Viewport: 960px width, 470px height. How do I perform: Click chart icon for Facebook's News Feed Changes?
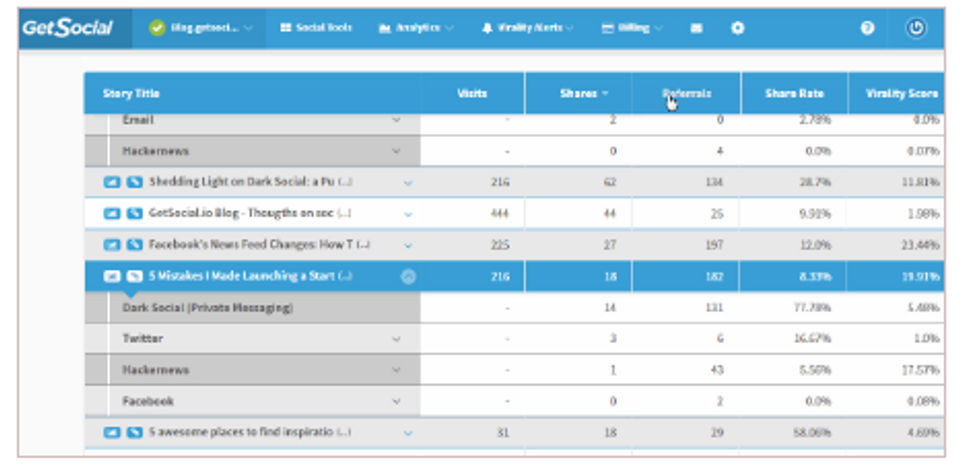coord(111,245)
